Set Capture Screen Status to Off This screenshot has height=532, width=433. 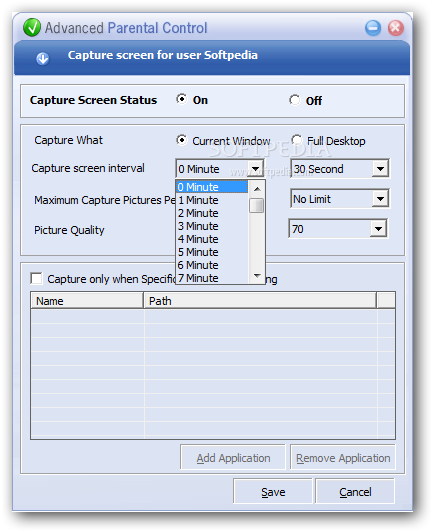tap(295, 100)
